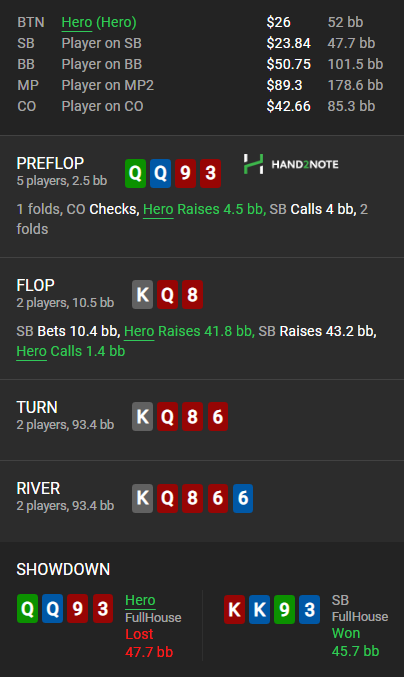404x677 pixels.
Task: Click Hero Raises 41.8 bb flop action
Action: pos(189,331)
